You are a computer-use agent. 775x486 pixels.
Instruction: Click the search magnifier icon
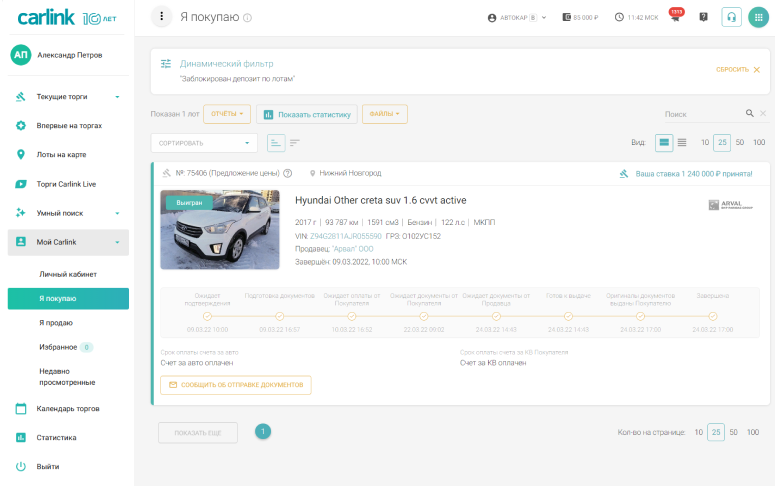(749, 114)
